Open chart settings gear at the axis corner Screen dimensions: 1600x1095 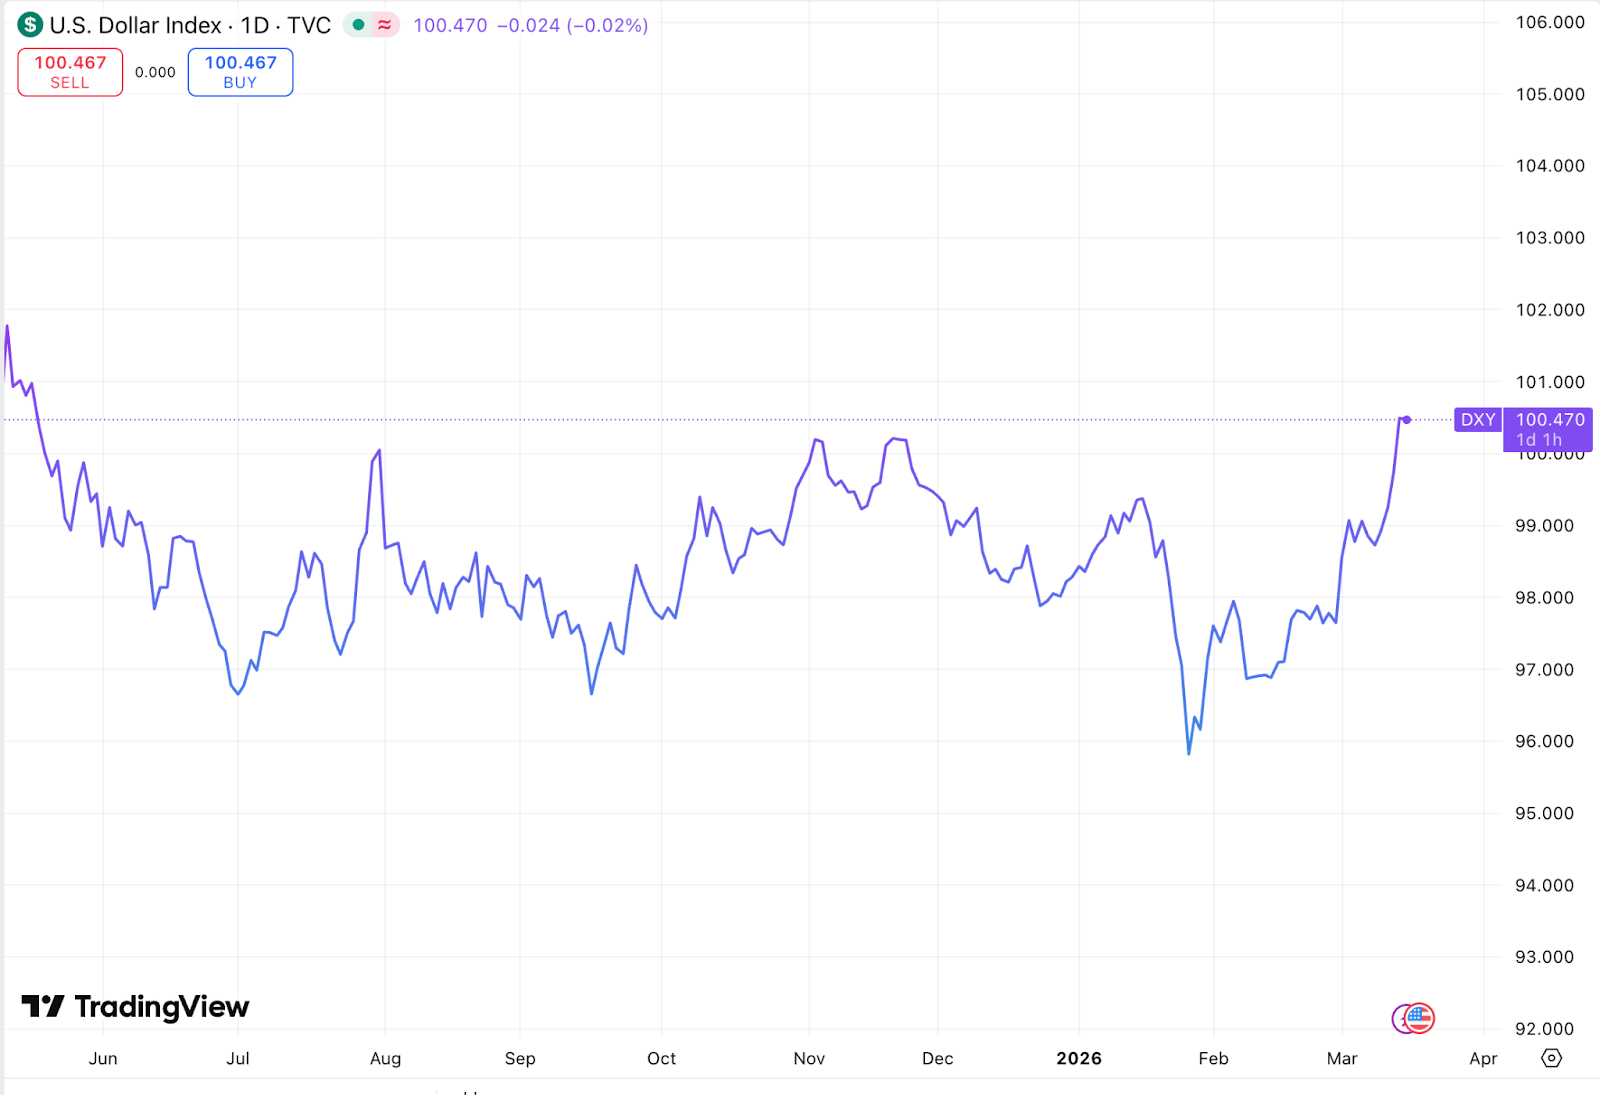pos(1551,1058)
